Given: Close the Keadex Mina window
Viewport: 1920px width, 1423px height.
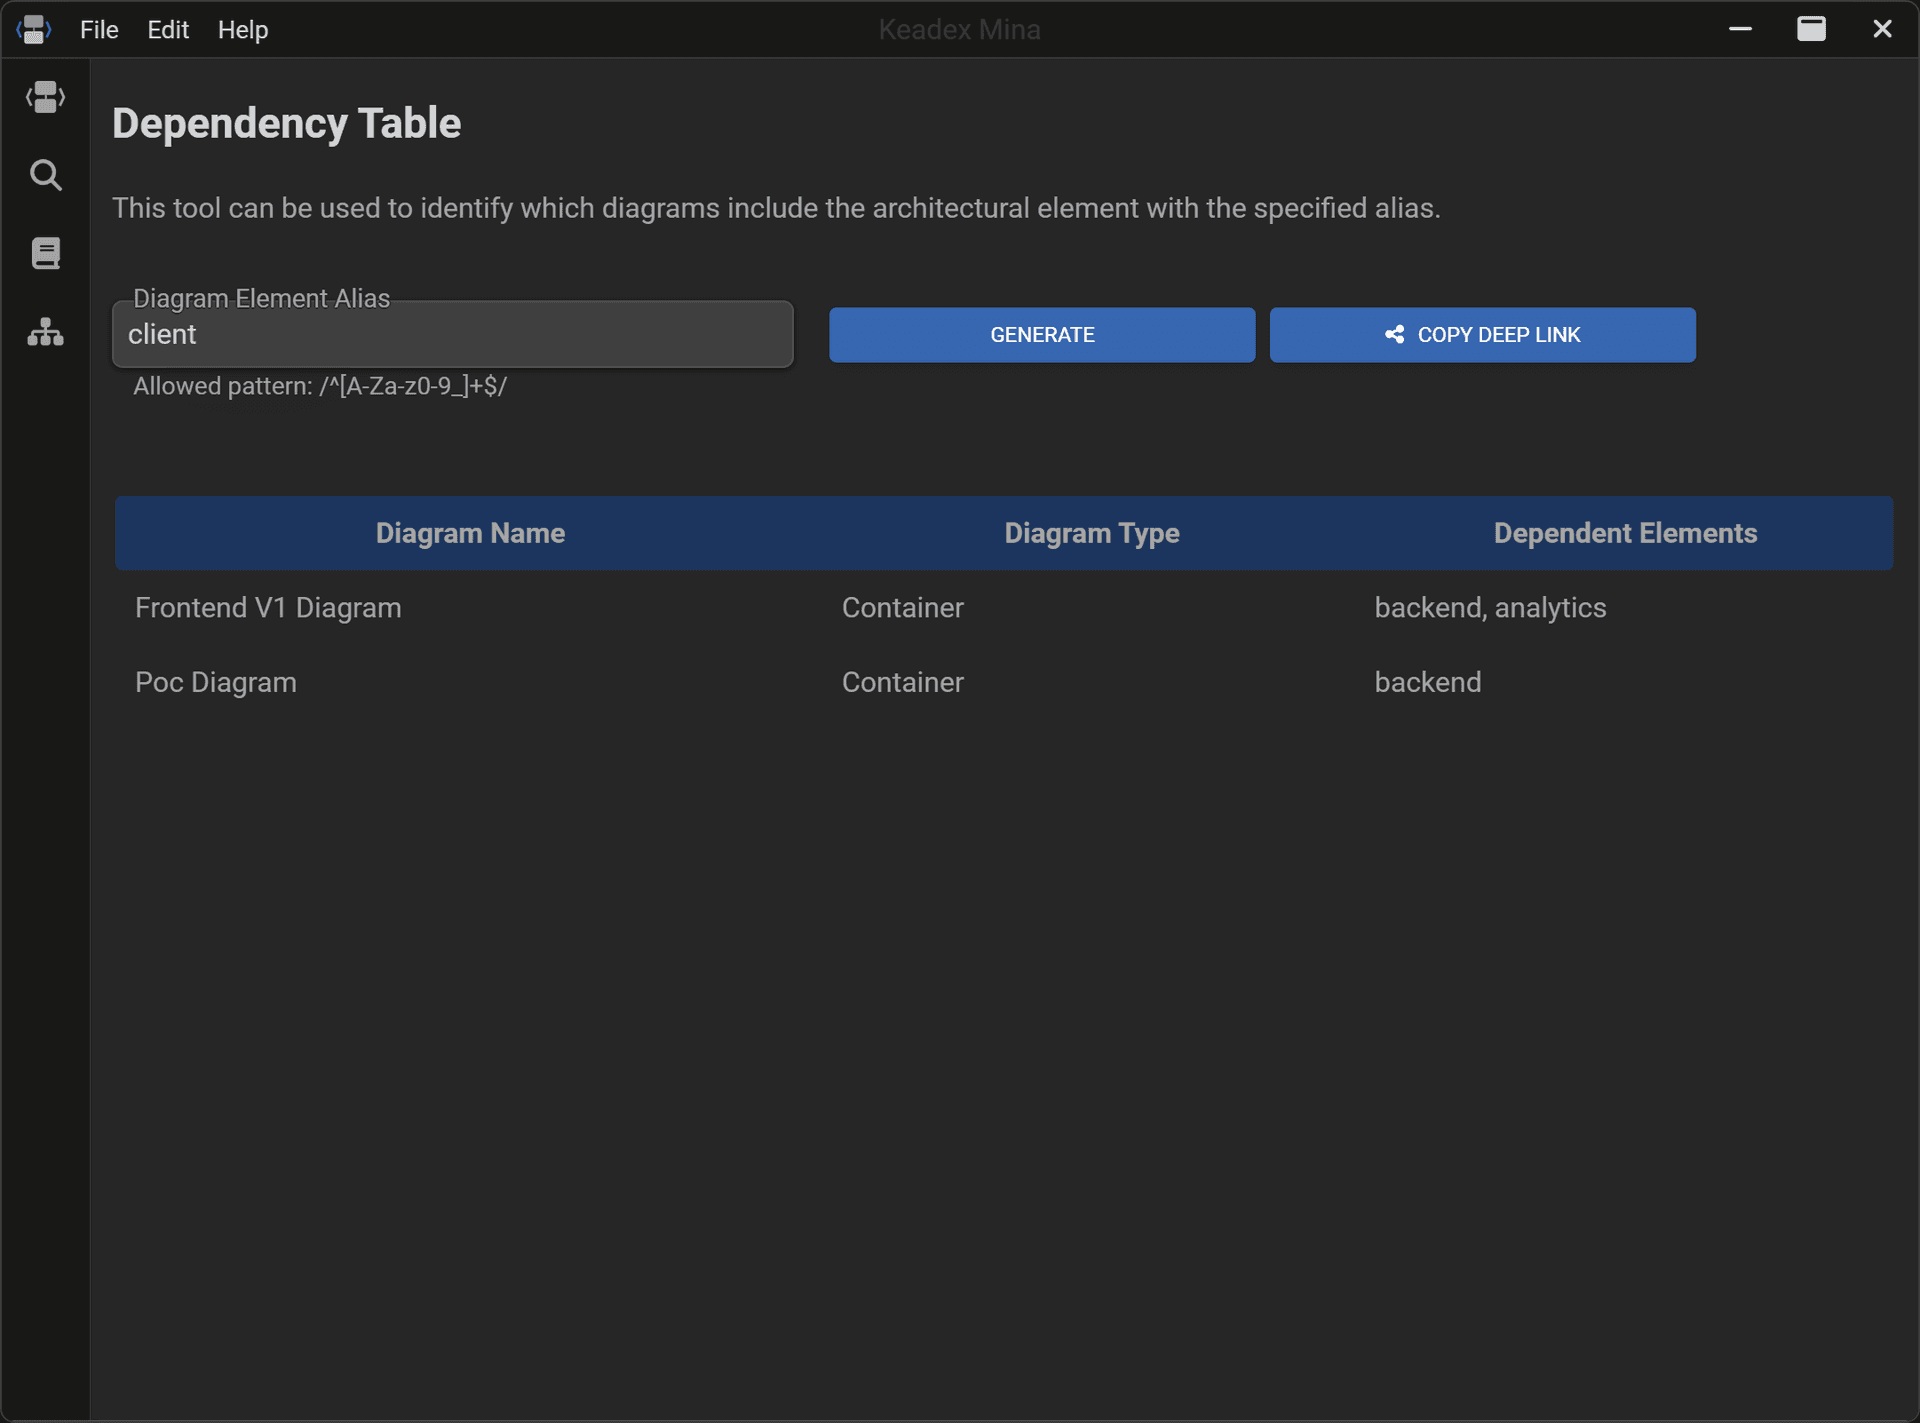Looking at the screenshot, I should click(x=1882, y=29).
